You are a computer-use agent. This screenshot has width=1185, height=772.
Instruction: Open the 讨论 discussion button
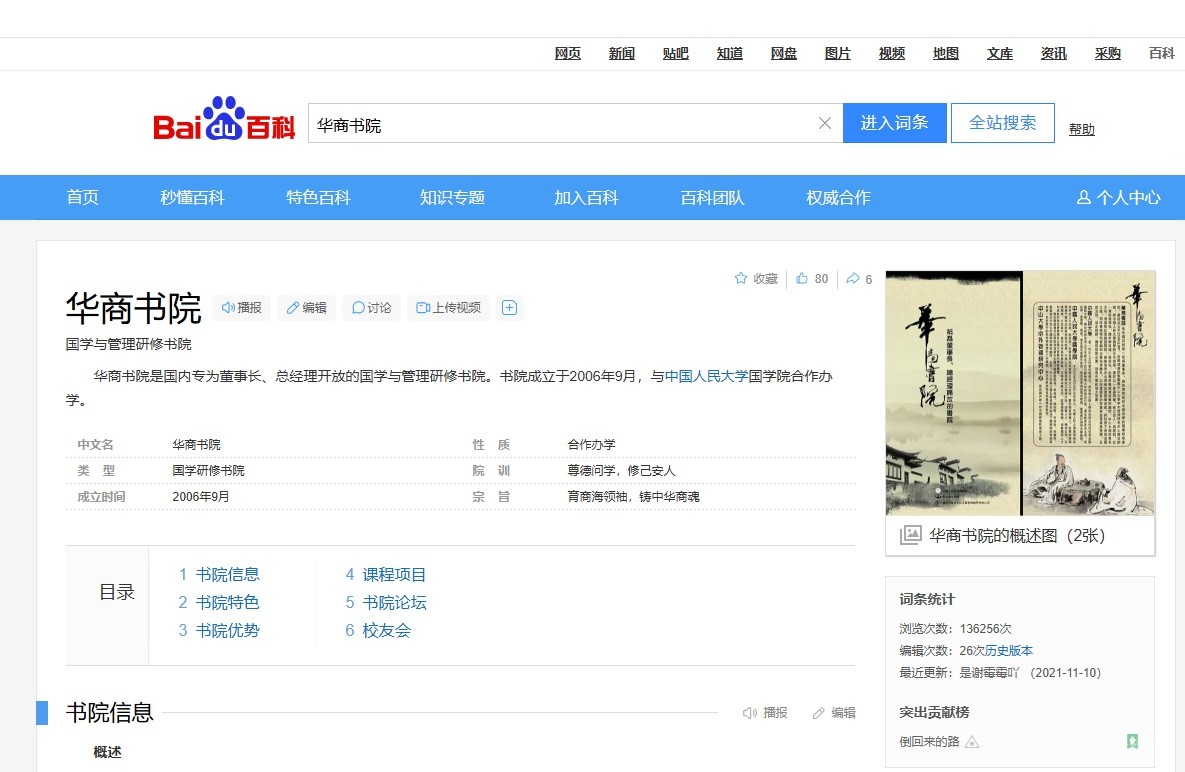click(371, 308)
